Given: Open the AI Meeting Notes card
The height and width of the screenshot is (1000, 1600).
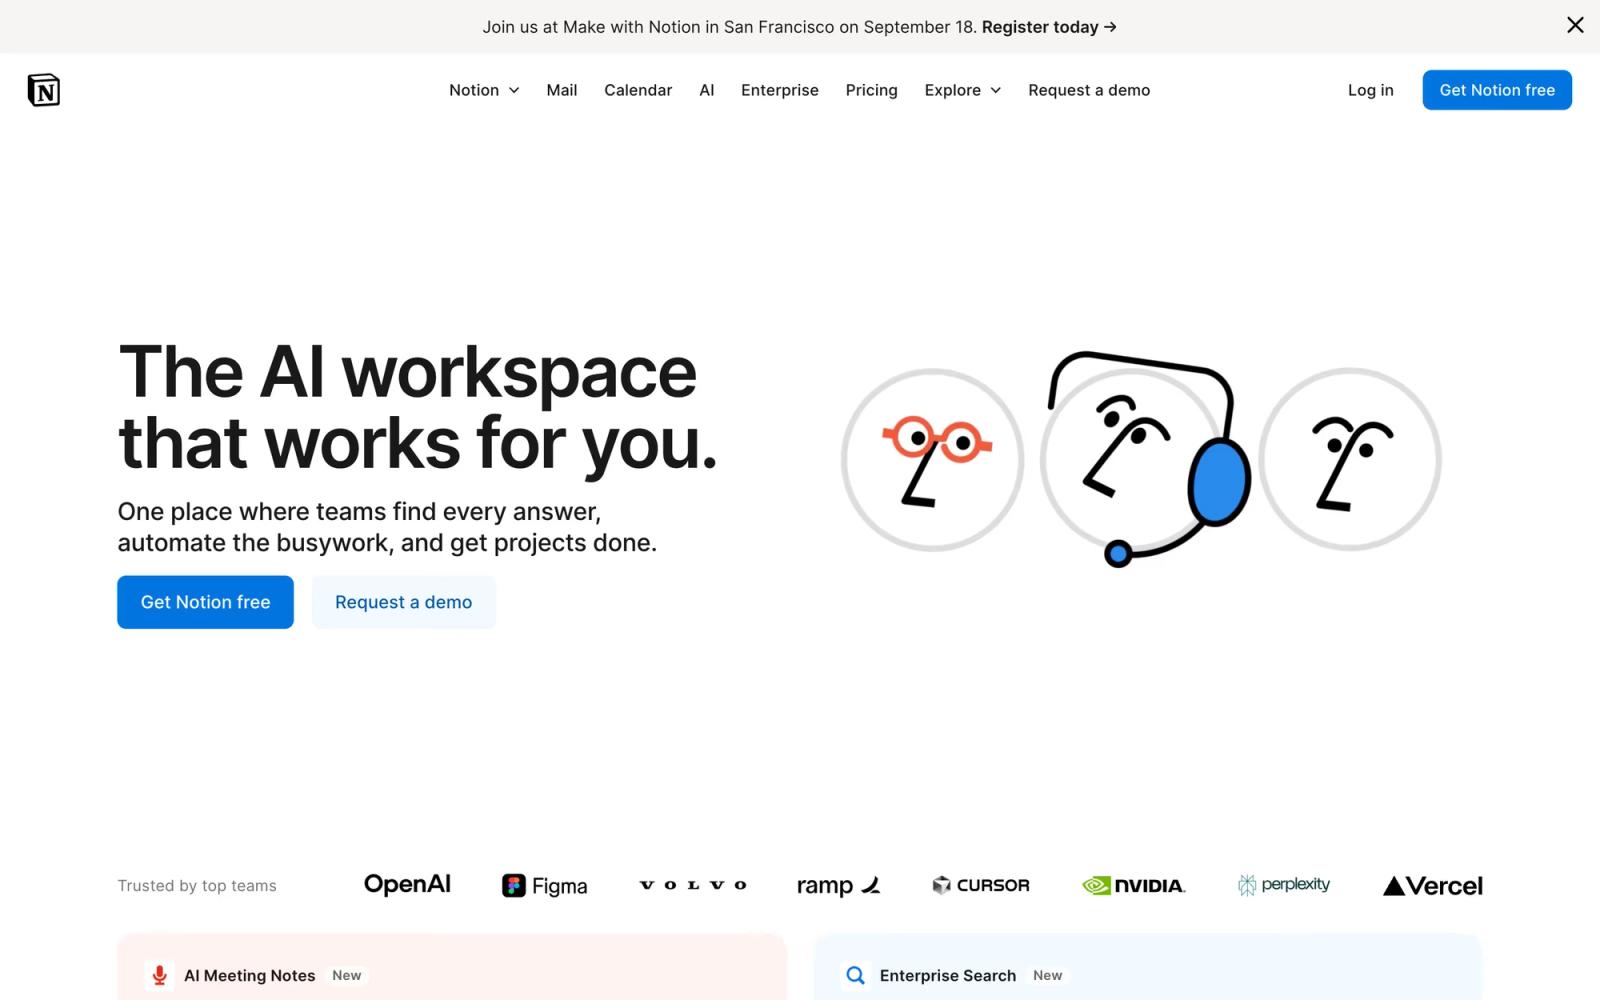Looking at the screenshot, I should point(451,967).
